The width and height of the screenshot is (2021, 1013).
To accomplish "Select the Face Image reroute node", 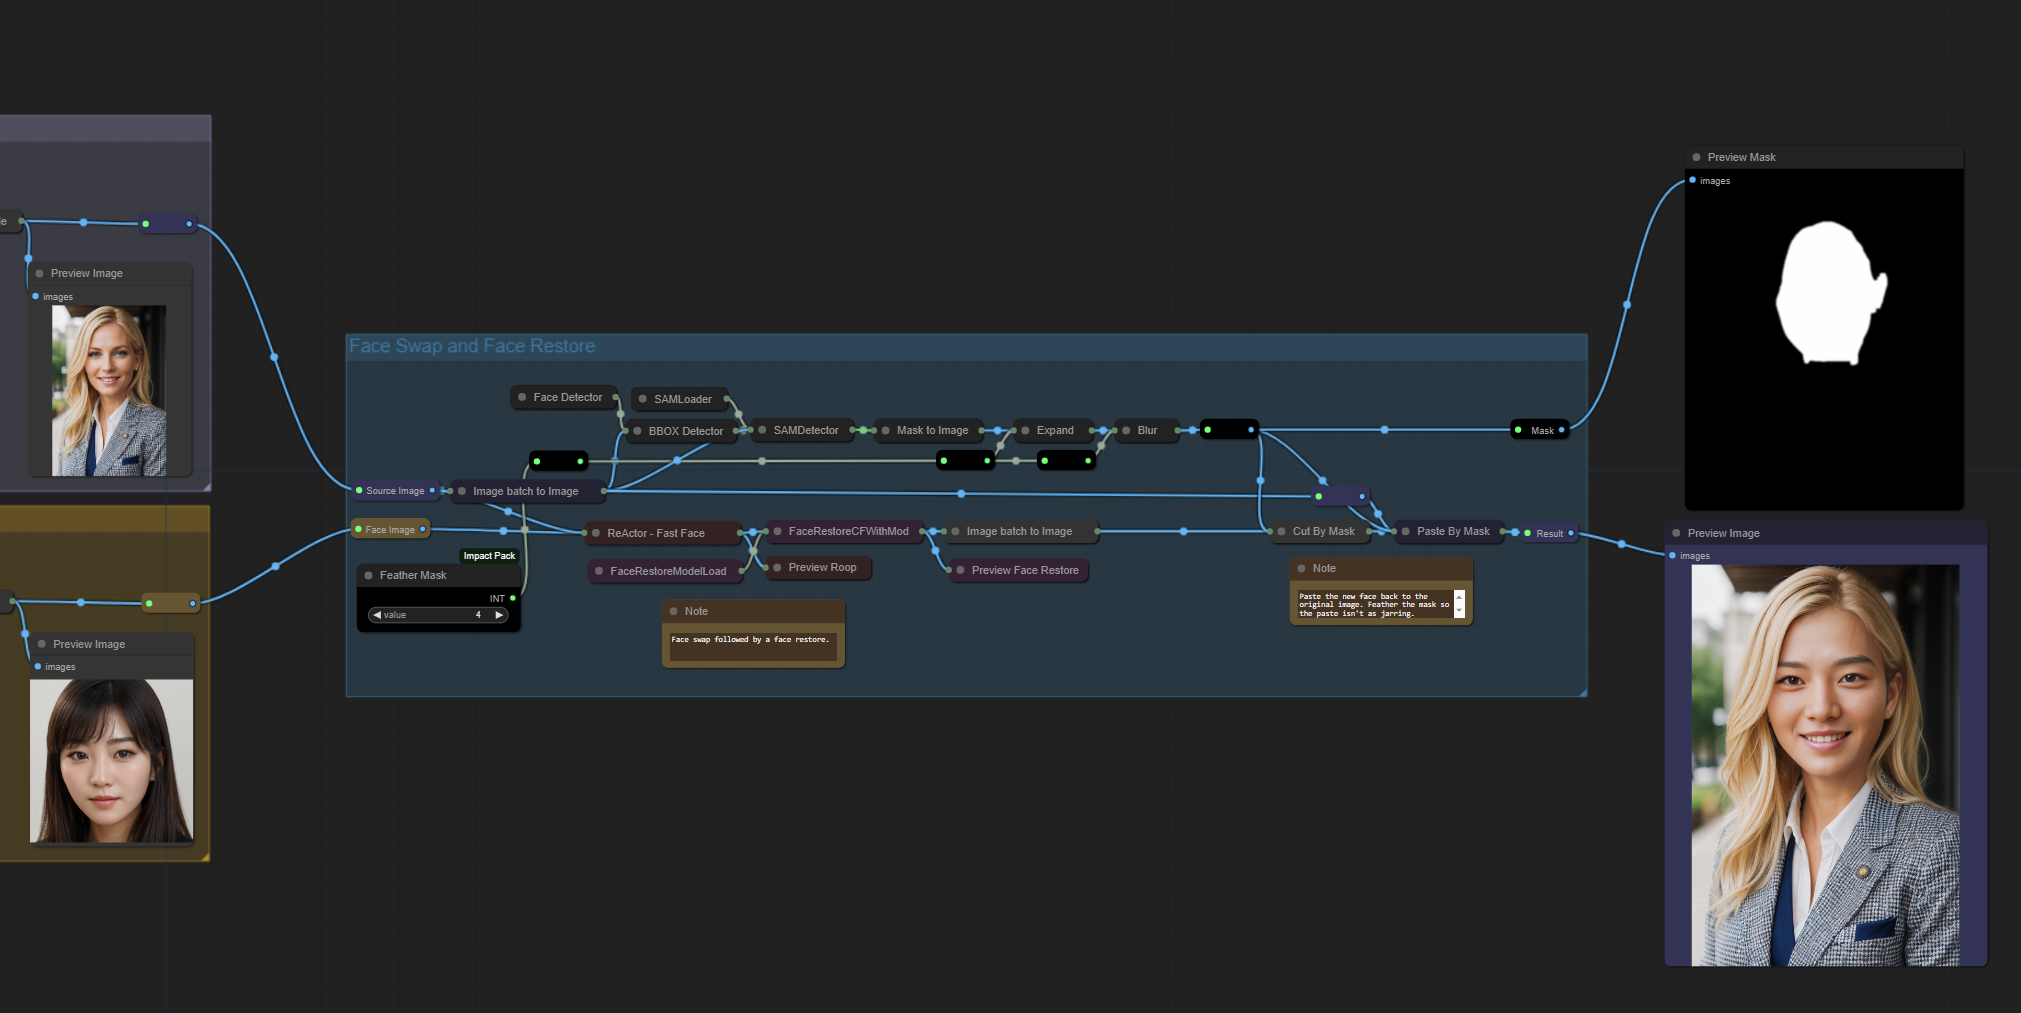I will pos(390,530).
